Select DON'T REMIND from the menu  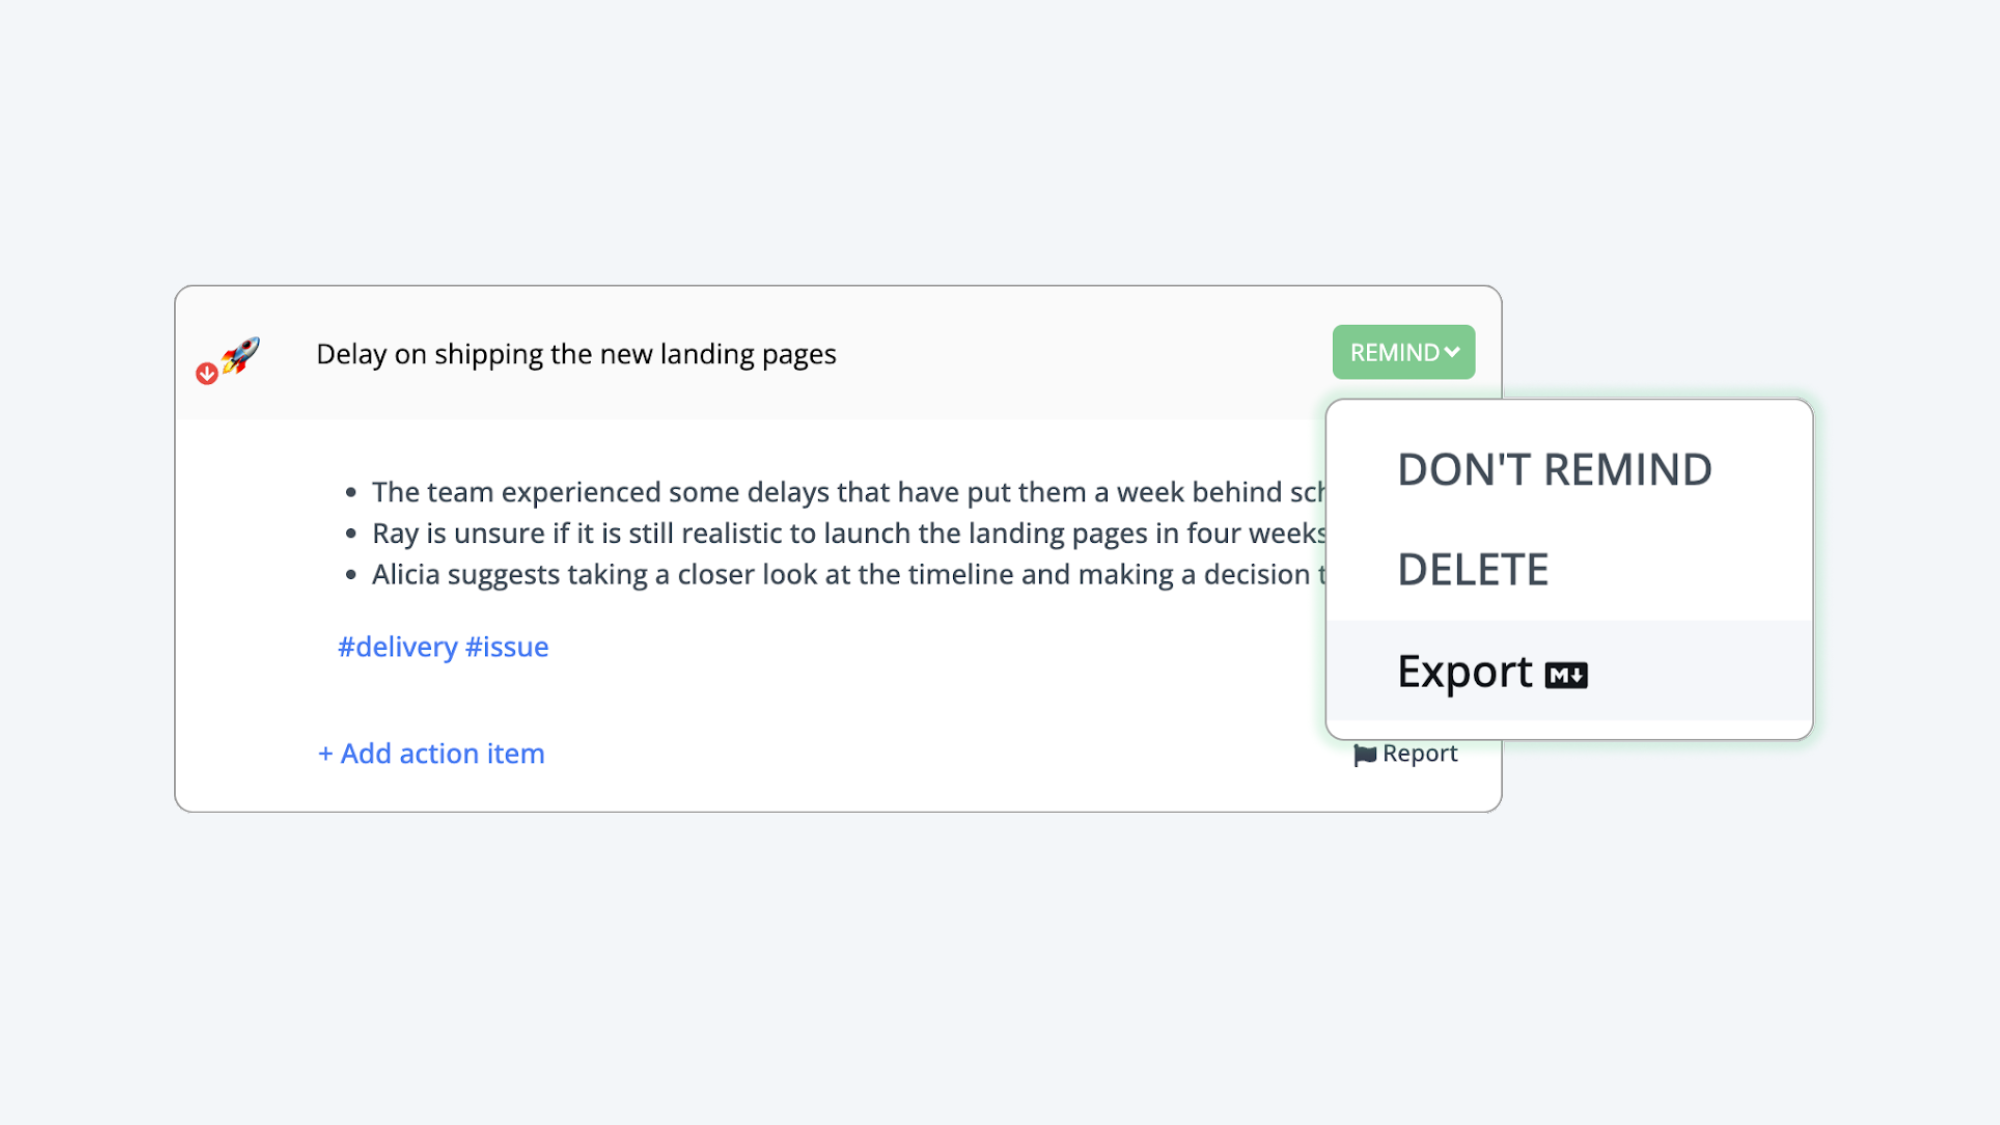pyautogui.click(x=1555, y=470)
